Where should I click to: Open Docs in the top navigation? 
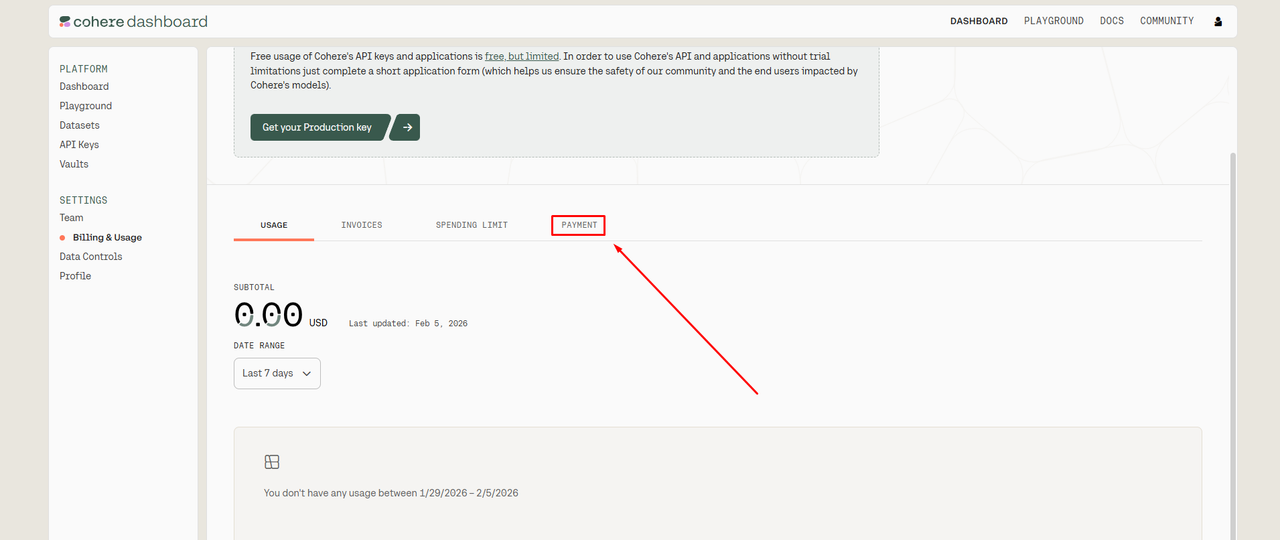tap(1112, 21)
